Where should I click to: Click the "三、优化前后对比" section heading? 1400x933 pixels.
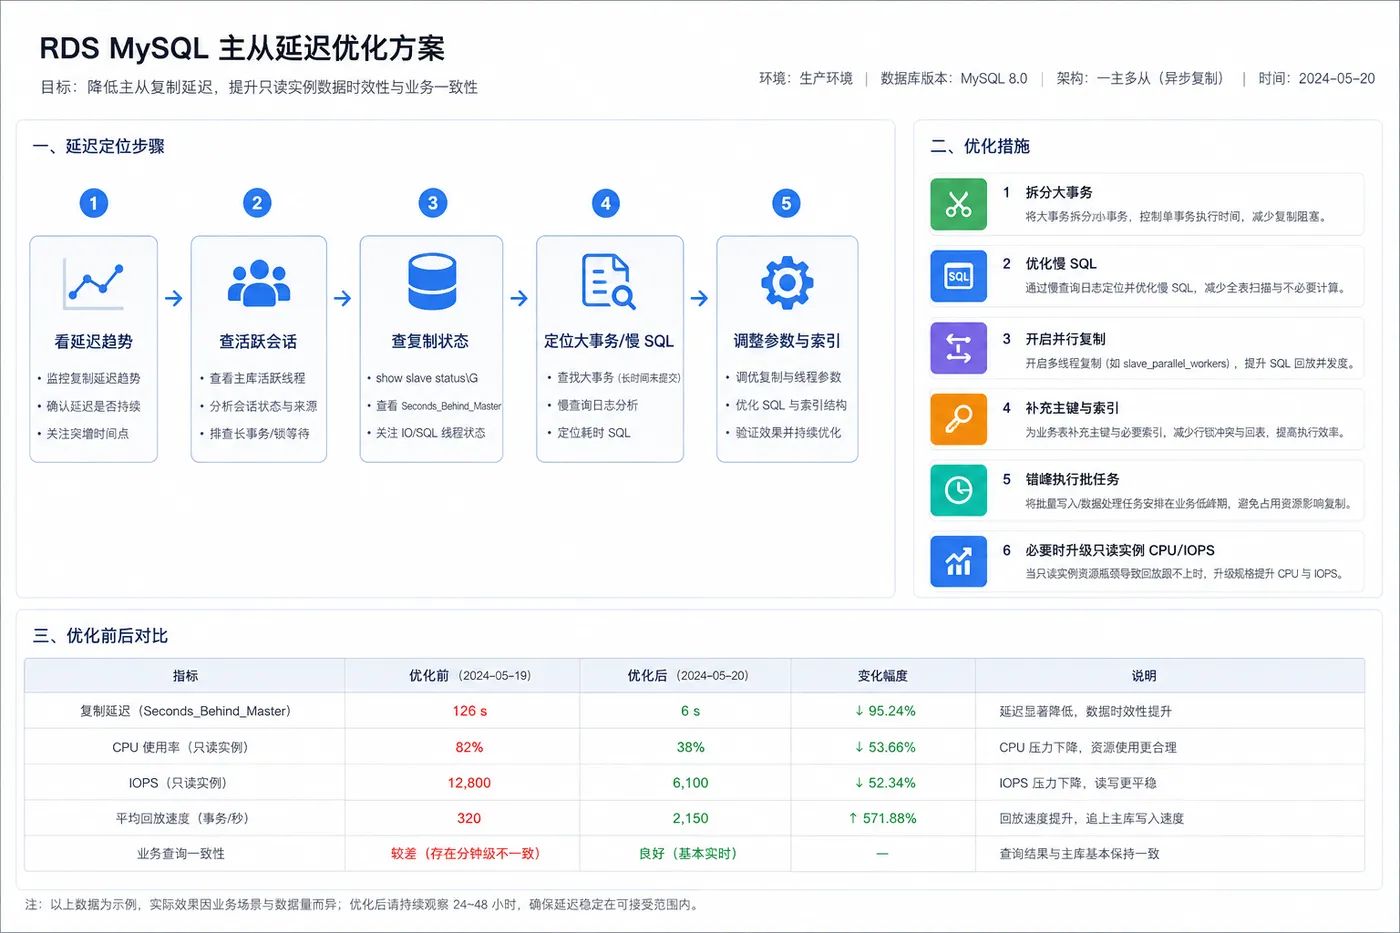(x=100, y=636)
